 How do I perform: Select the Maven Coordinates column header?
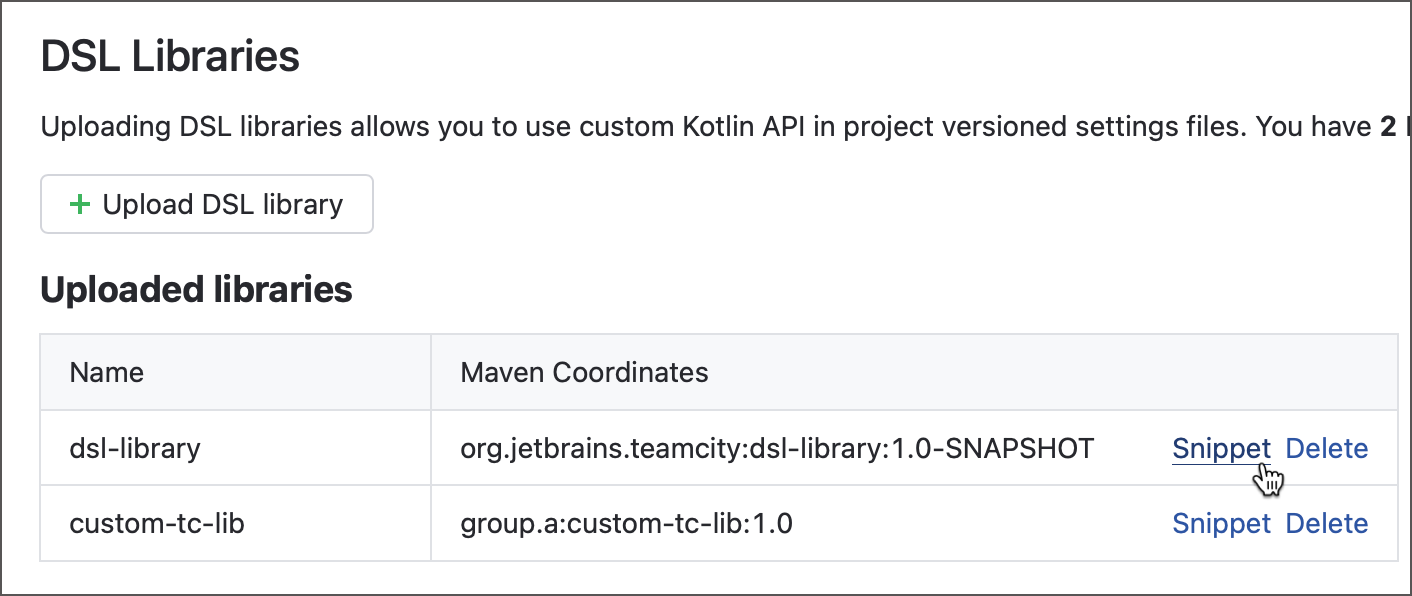583,371
